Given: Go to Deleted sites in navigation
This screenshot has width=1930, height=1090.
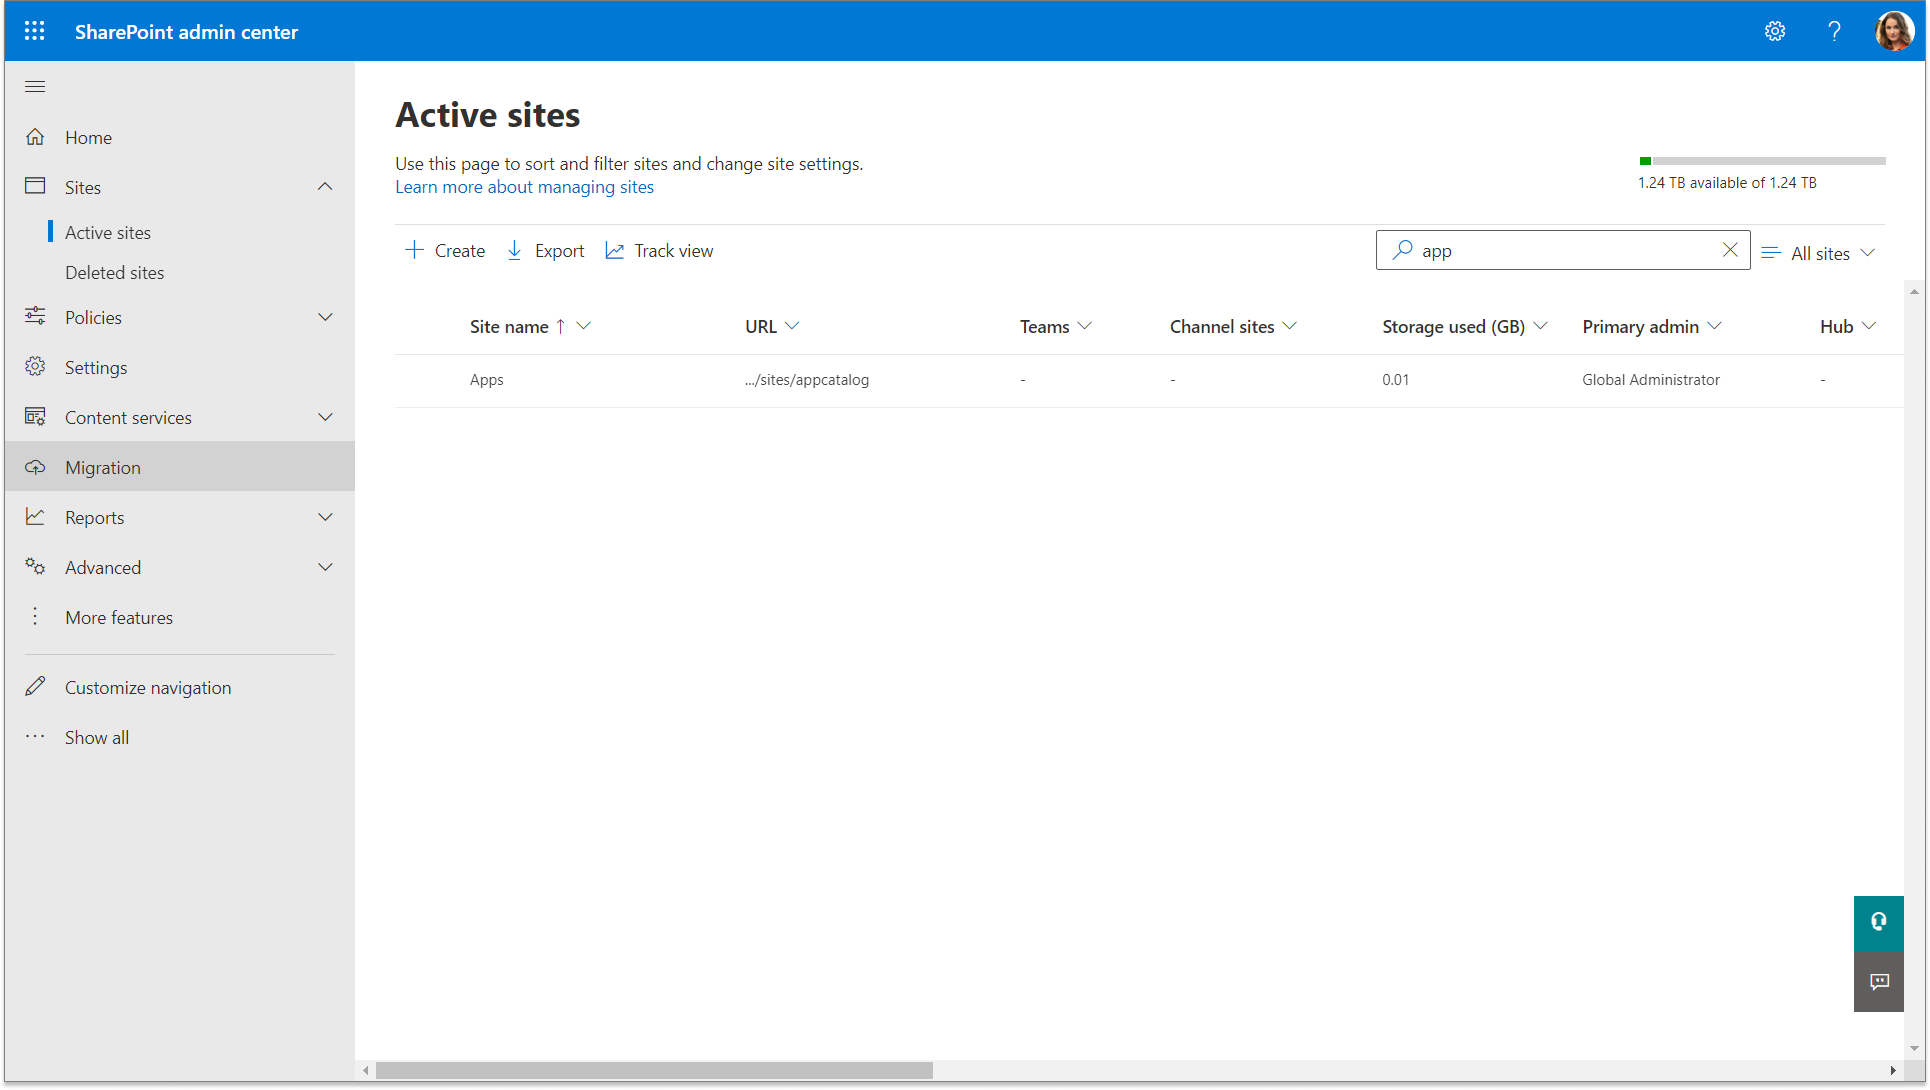Looking at the screenshot, I should (x=115, y=273).
